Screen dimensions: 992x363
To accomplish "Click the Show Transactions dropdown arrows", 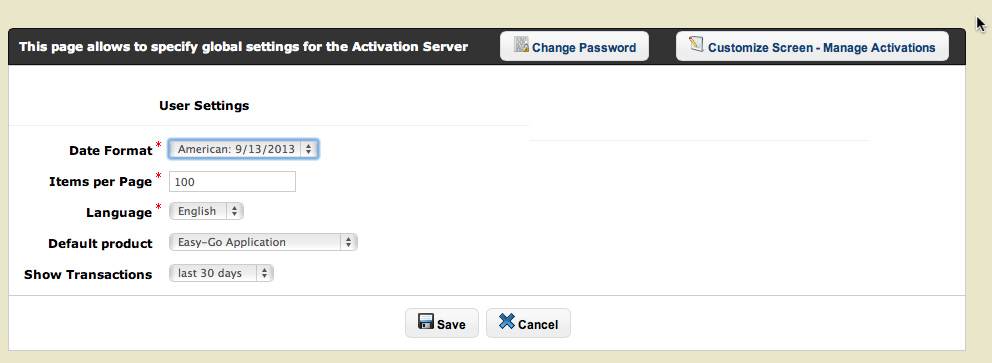I will point(265,273).
